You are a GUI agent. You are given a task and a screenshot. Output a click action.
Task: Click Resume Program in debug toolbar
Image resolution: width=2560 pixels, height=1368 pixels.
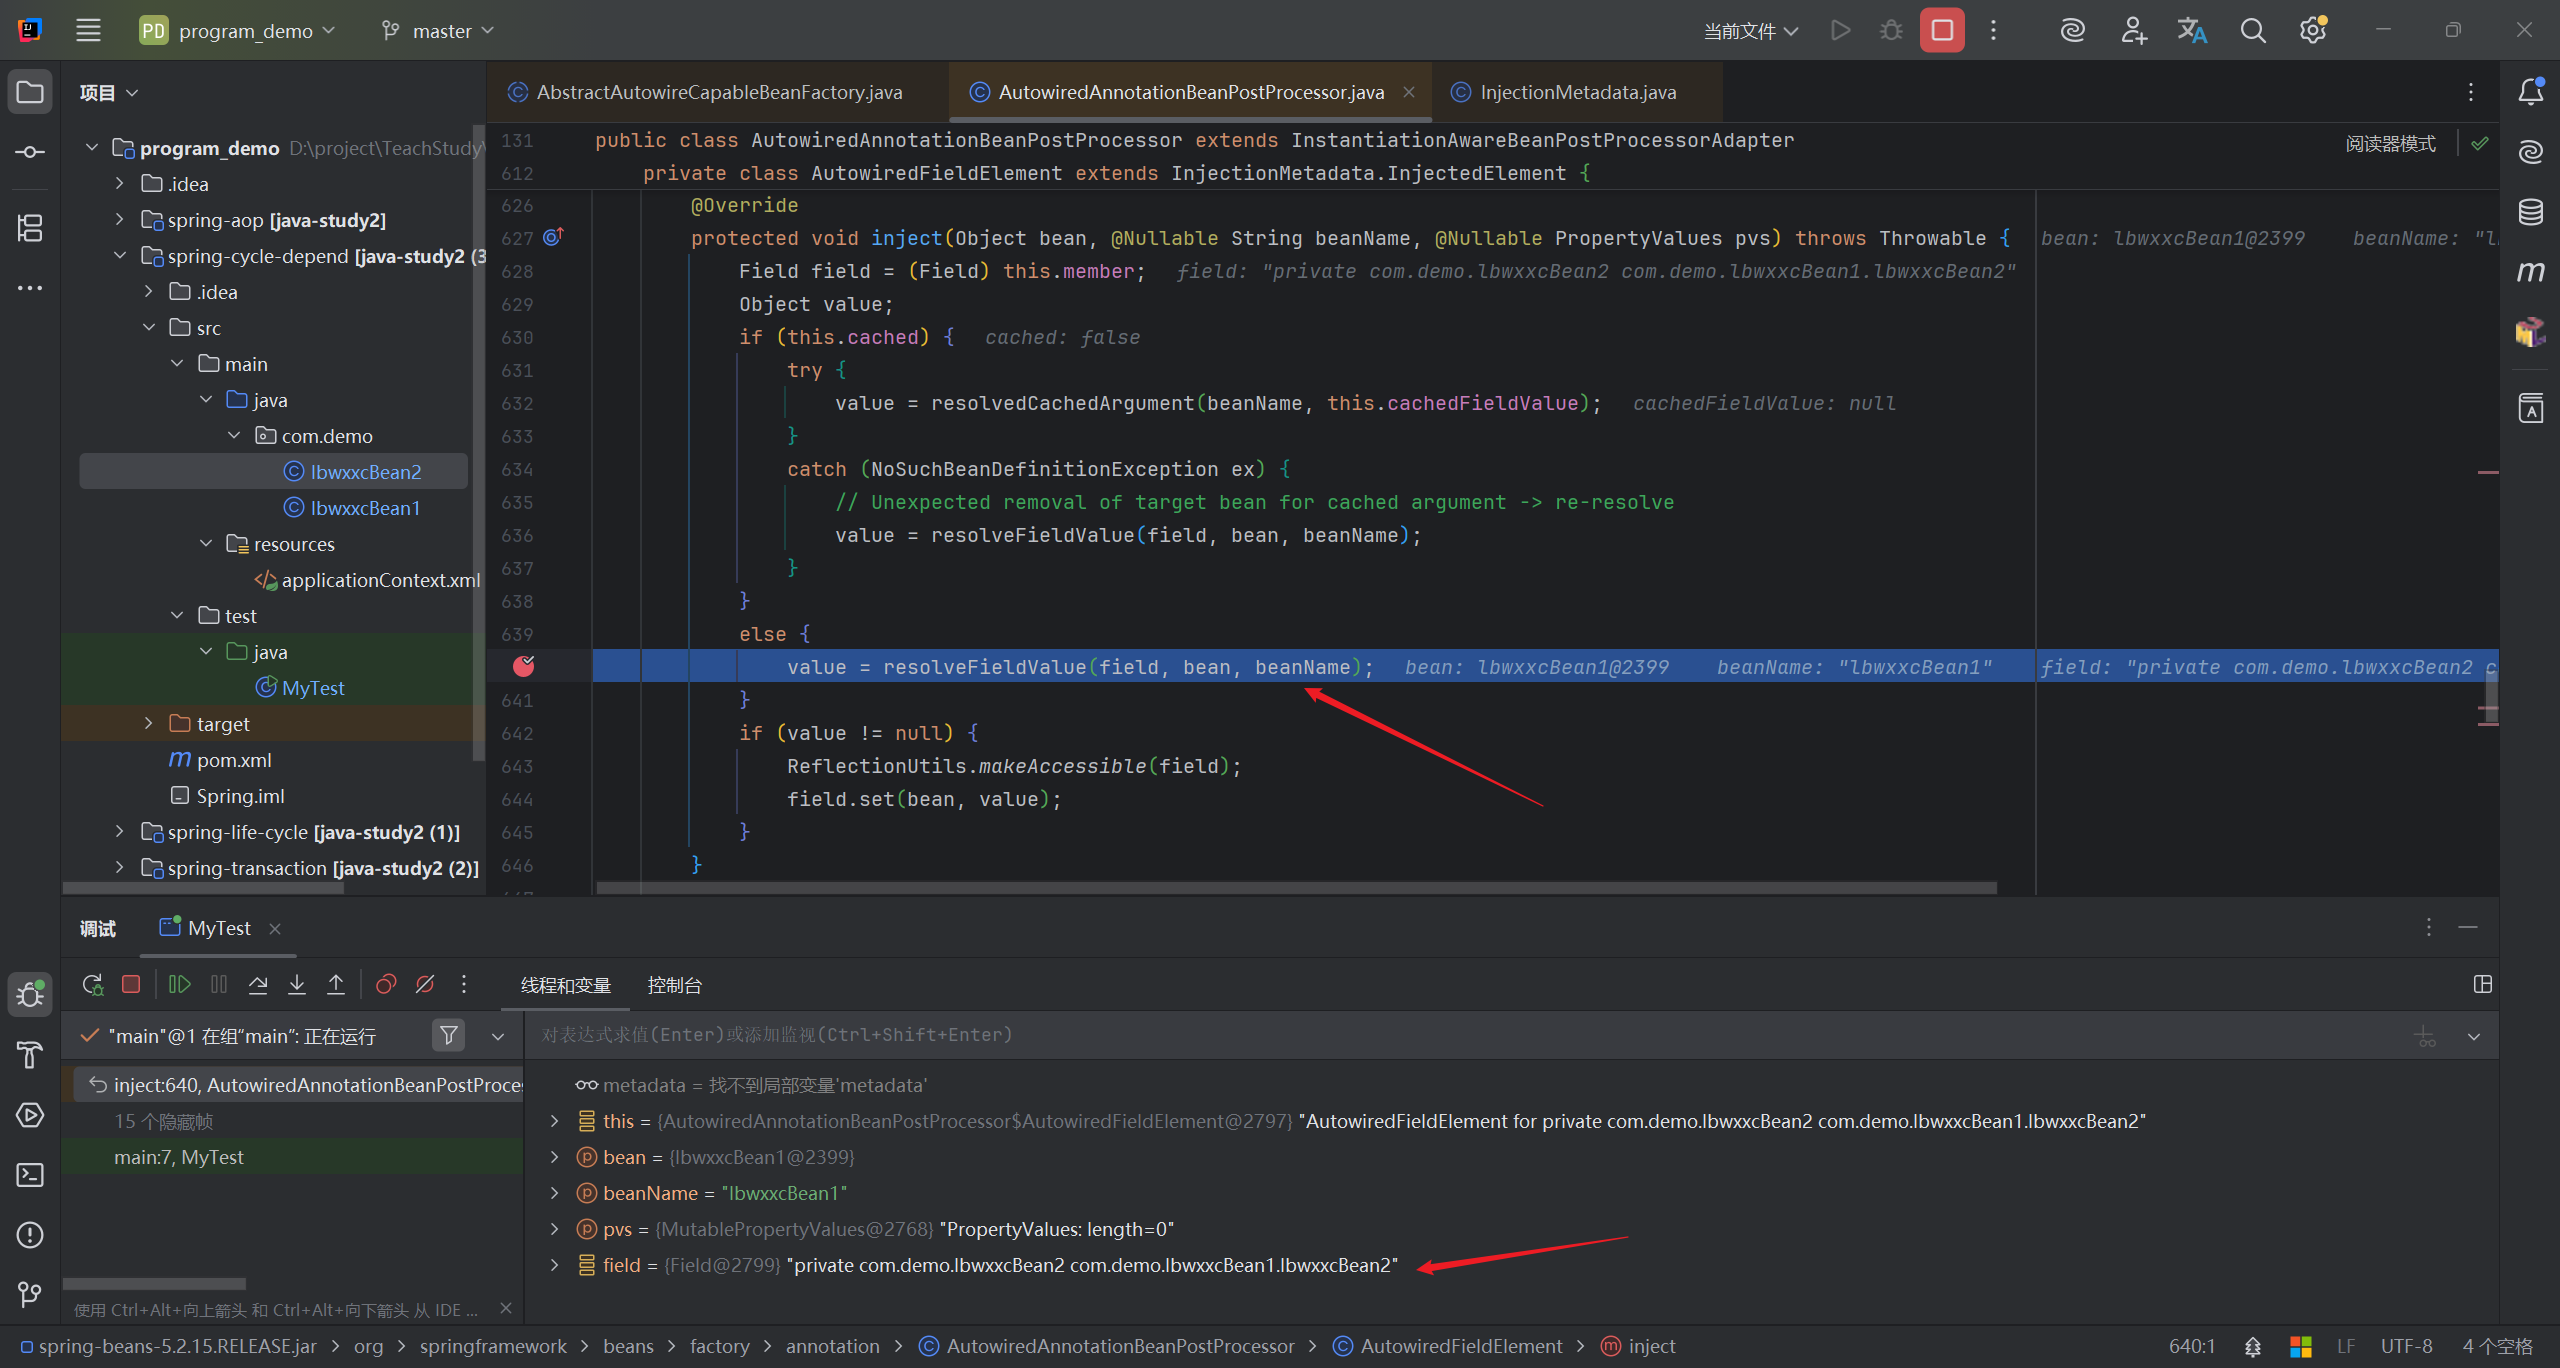click(x=180, y=985)
